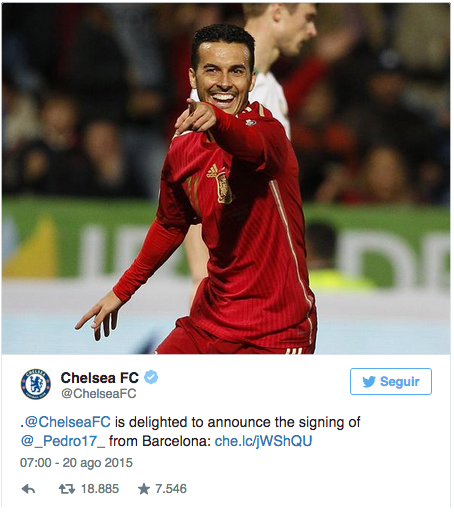Follow the che.lc/jWShQU link
The image size is (454, 514).
pos(263,441)
